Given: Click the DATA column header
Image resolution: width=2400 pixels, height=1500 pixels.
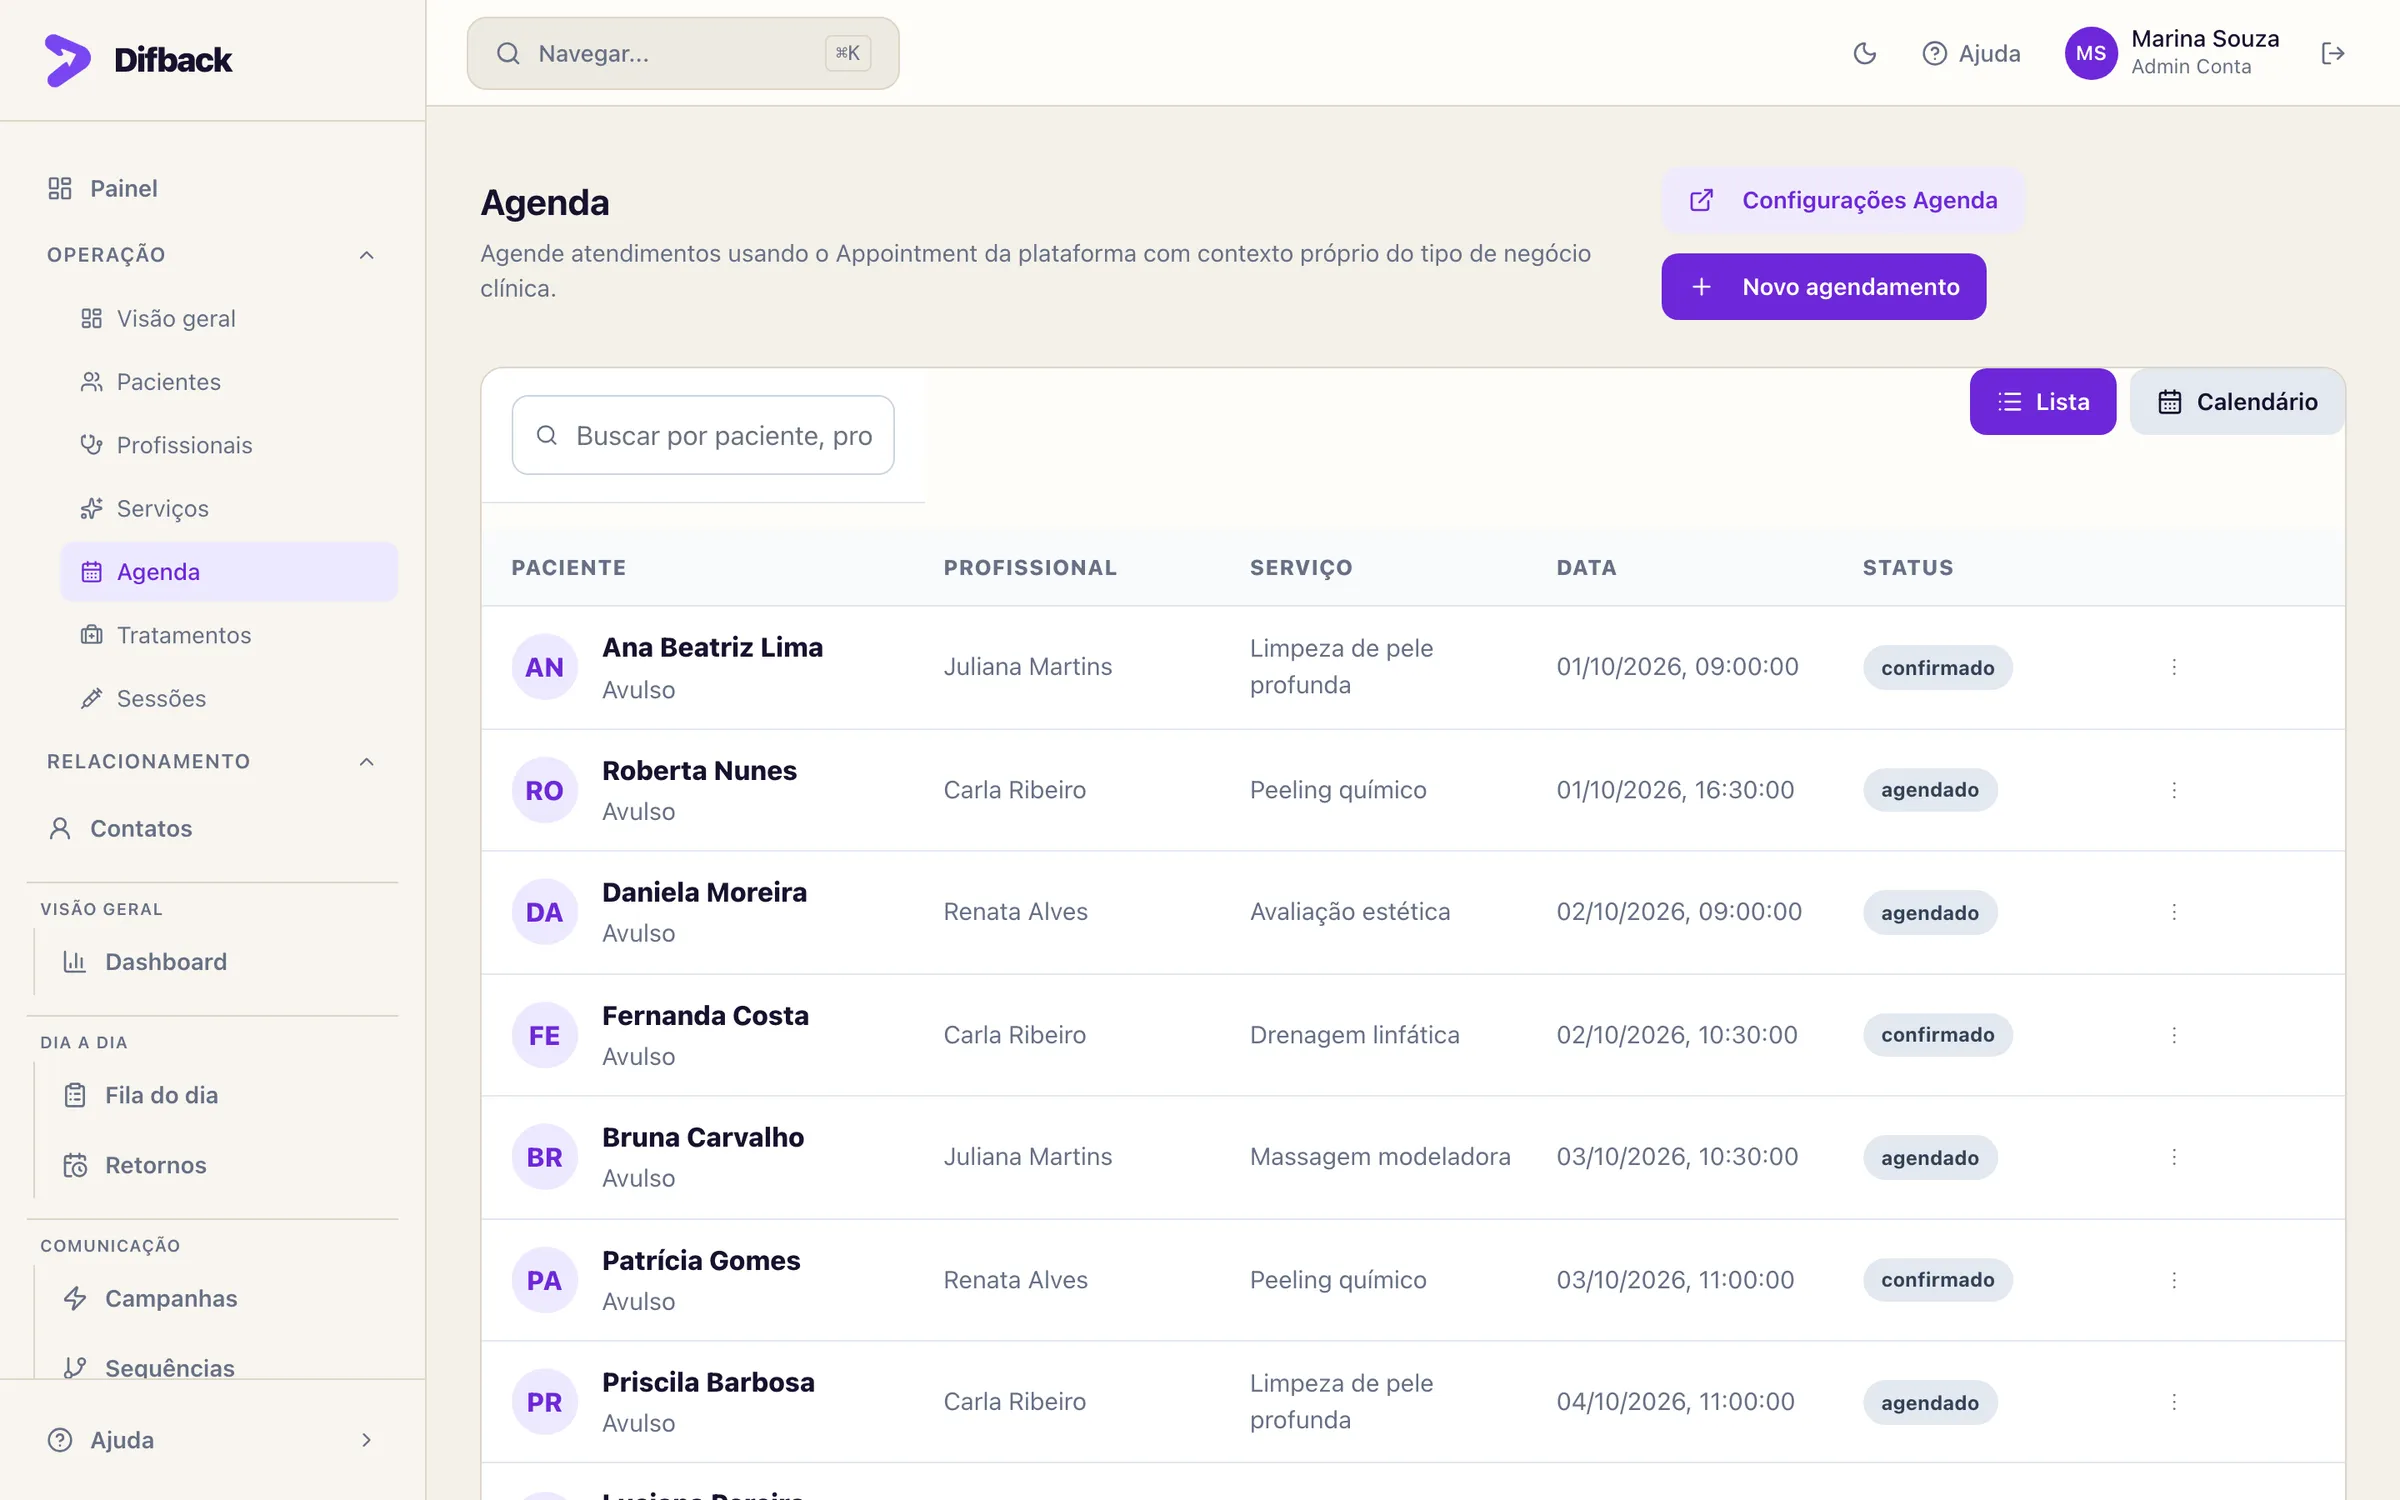Looking at the screenshot, I should [1586, 568].
